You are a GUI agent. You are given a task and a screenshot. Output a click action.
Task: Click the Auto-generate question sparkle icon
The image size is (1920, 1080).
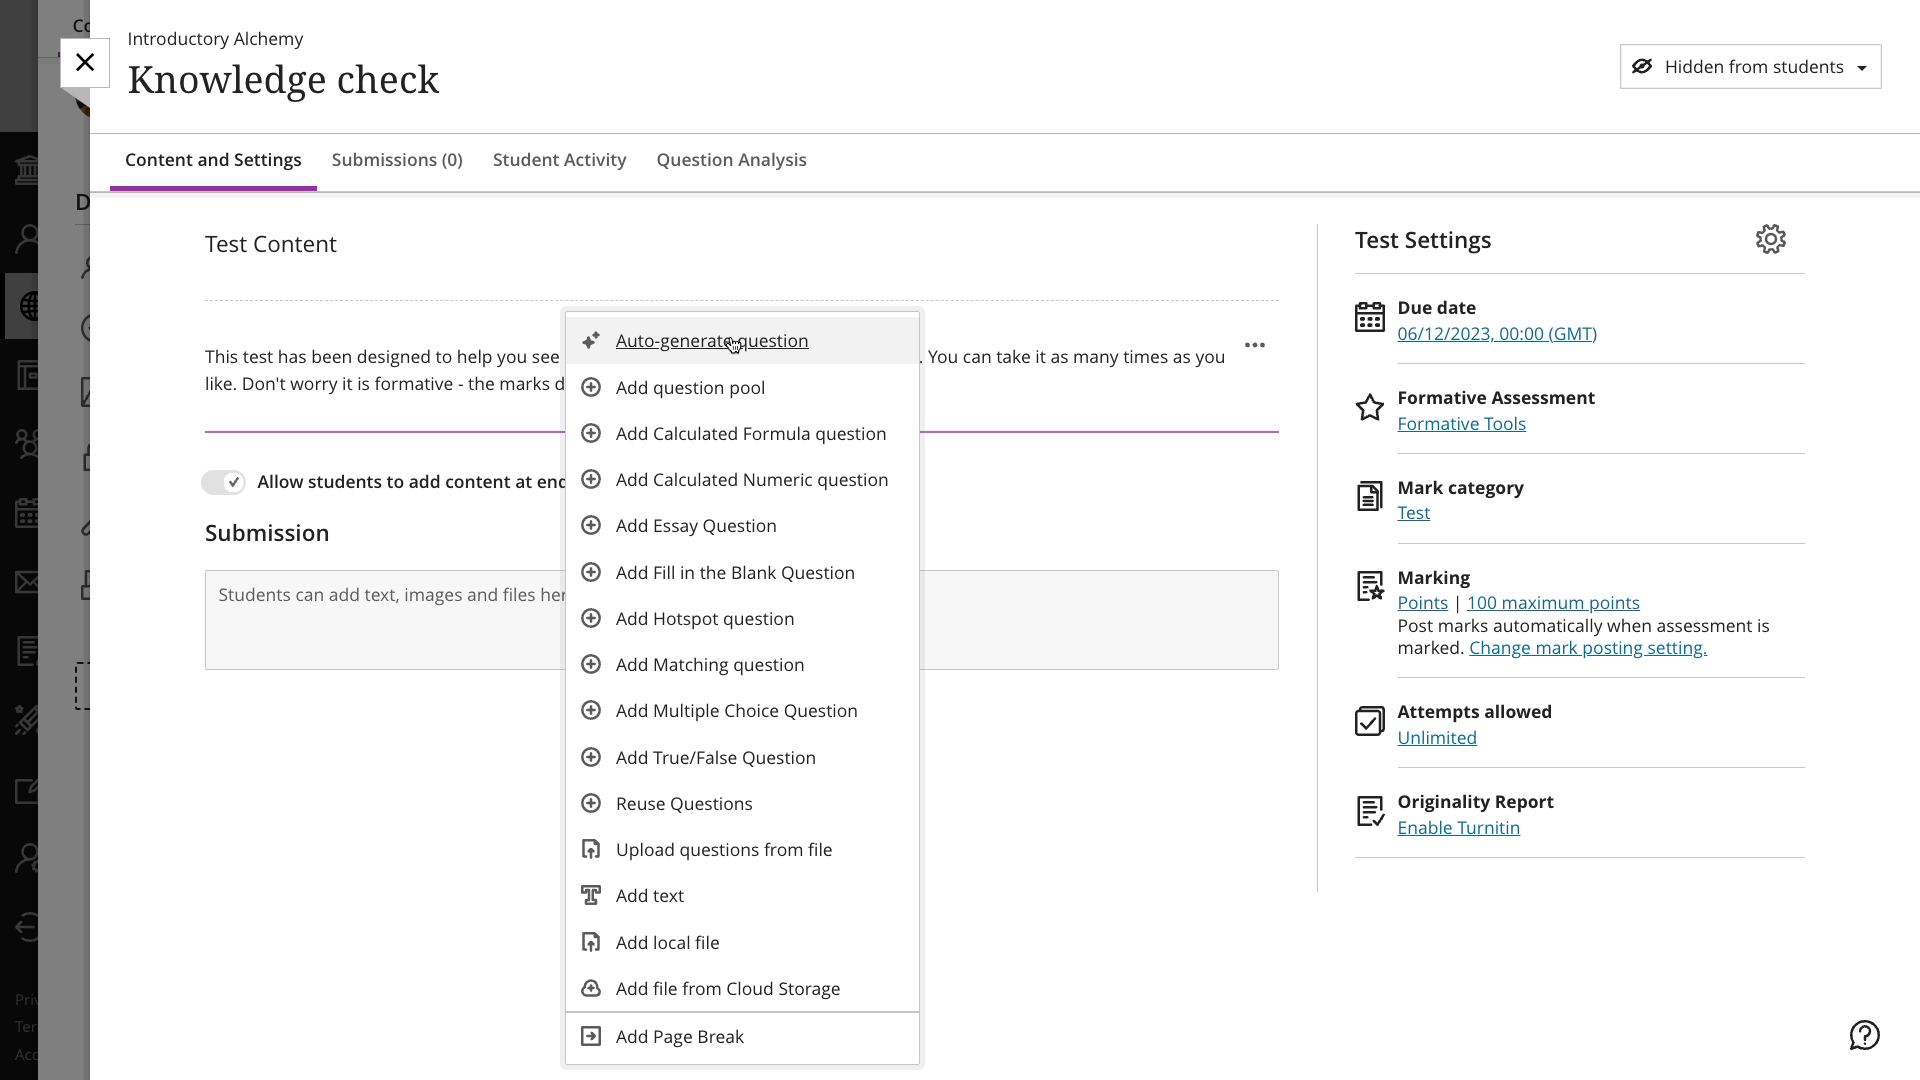pyautogui.click(x=591, y=341)
